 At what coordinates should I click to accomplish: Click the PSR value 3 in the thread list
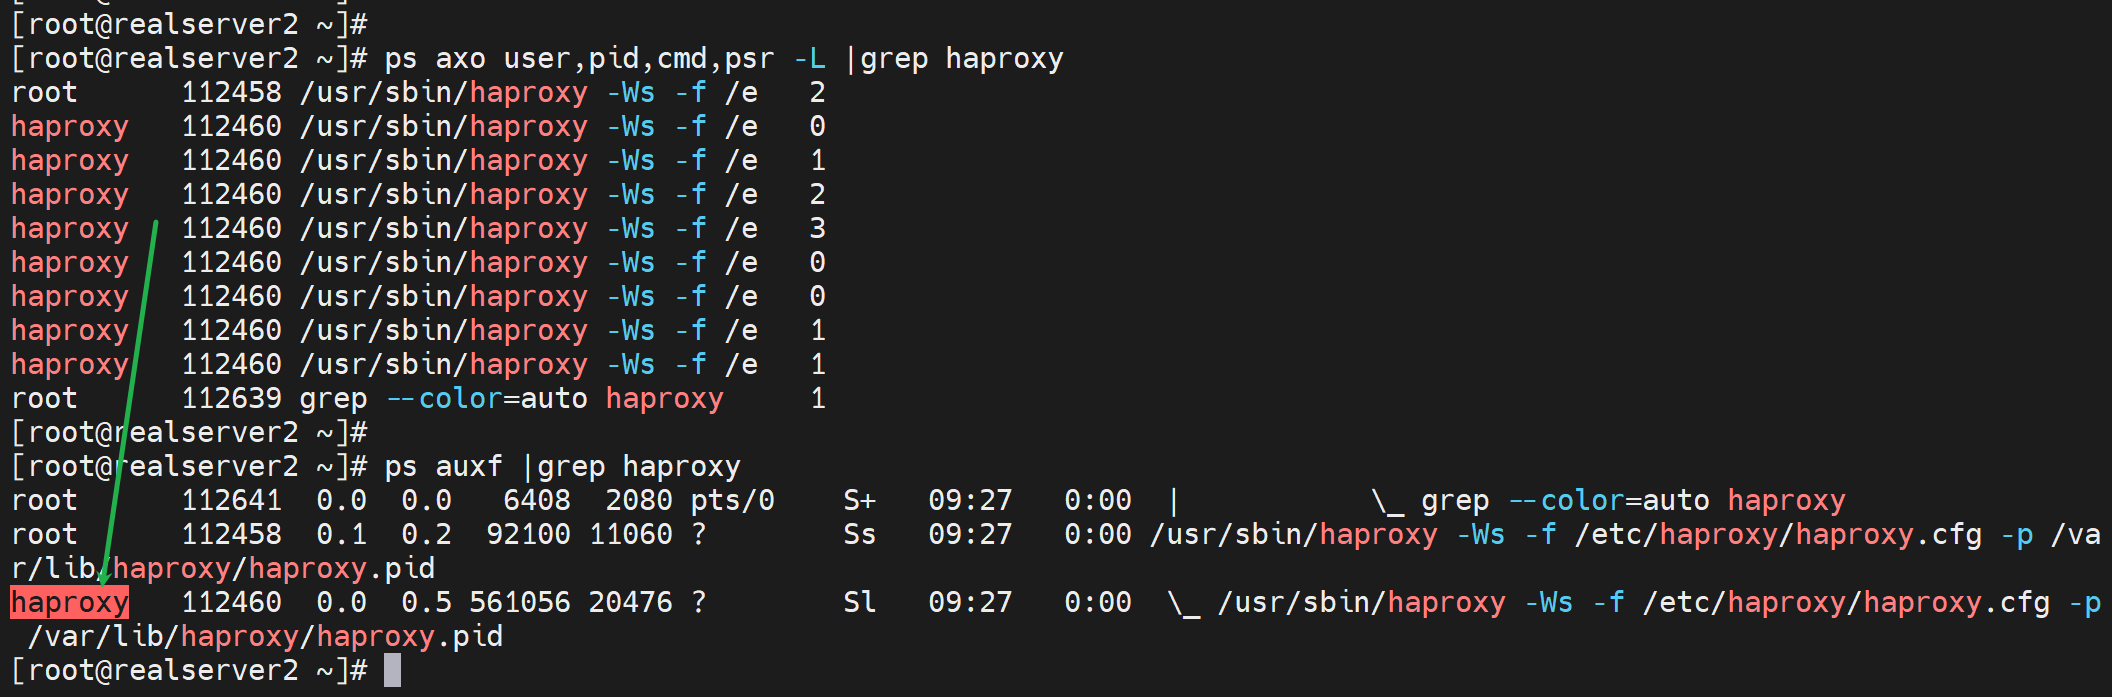(x=817, y=229)
